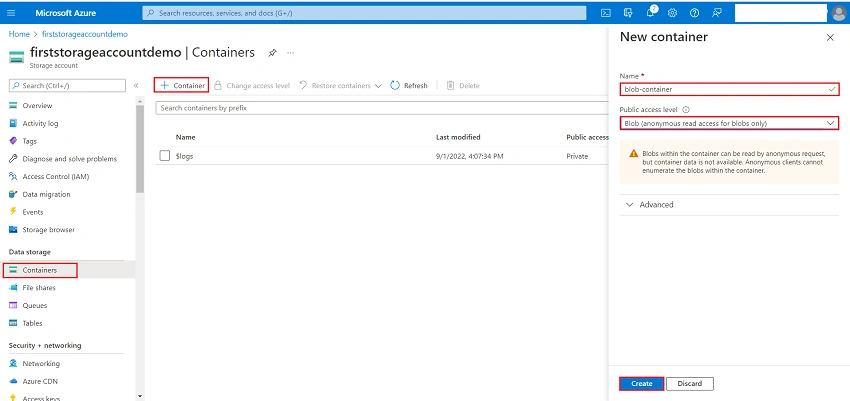Click firststorageaccountdemo breadcrumb link
This screenshot has width=850, height=401.
coord(85,34)
